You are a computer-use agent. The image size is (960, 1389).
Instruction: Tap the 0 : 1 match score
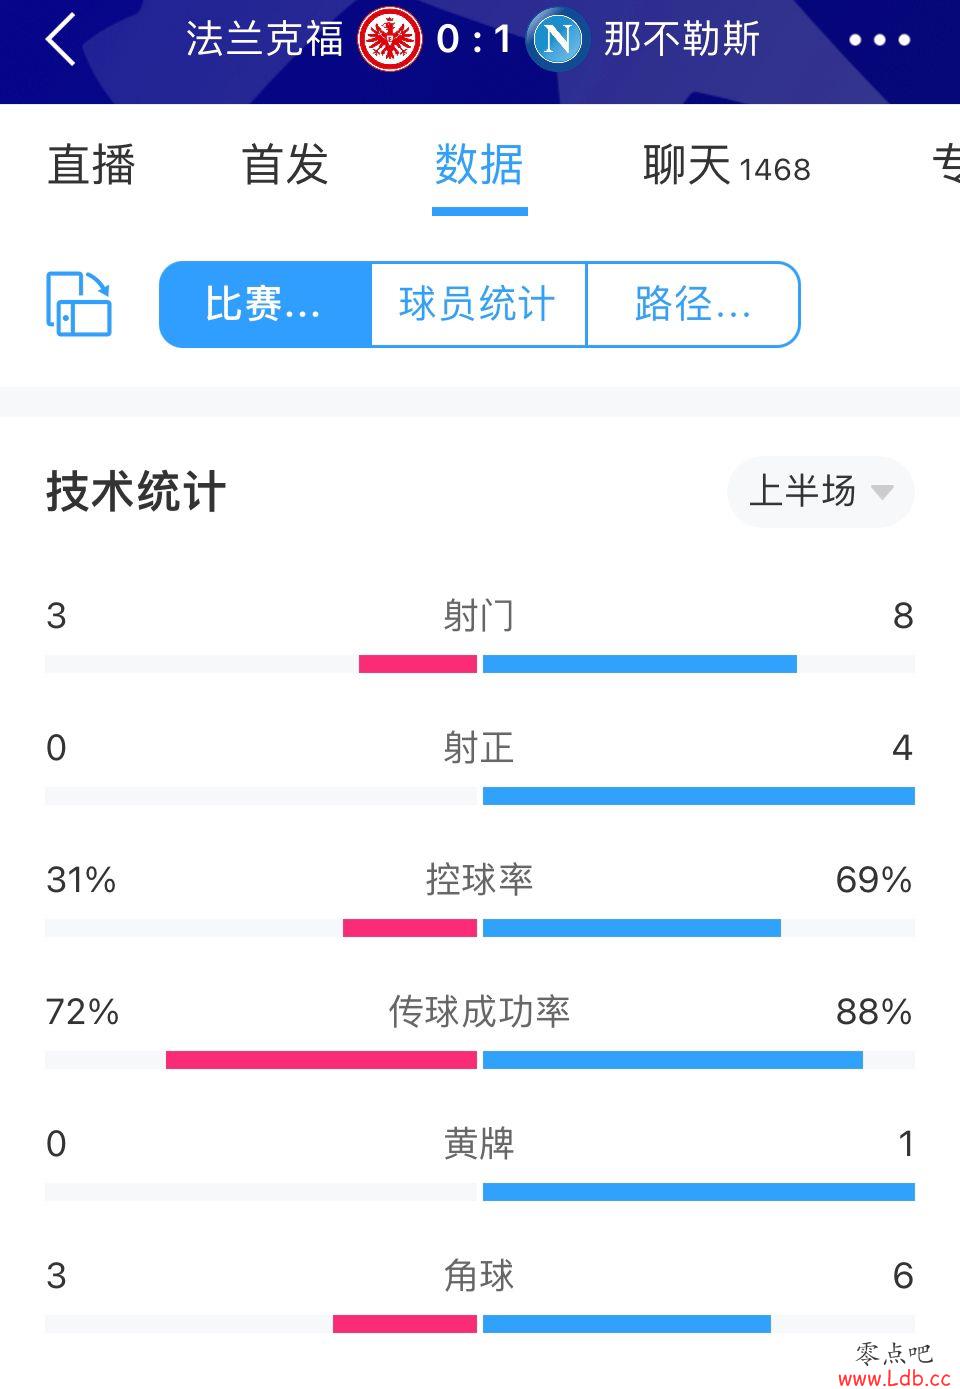[x=474, y=40]
